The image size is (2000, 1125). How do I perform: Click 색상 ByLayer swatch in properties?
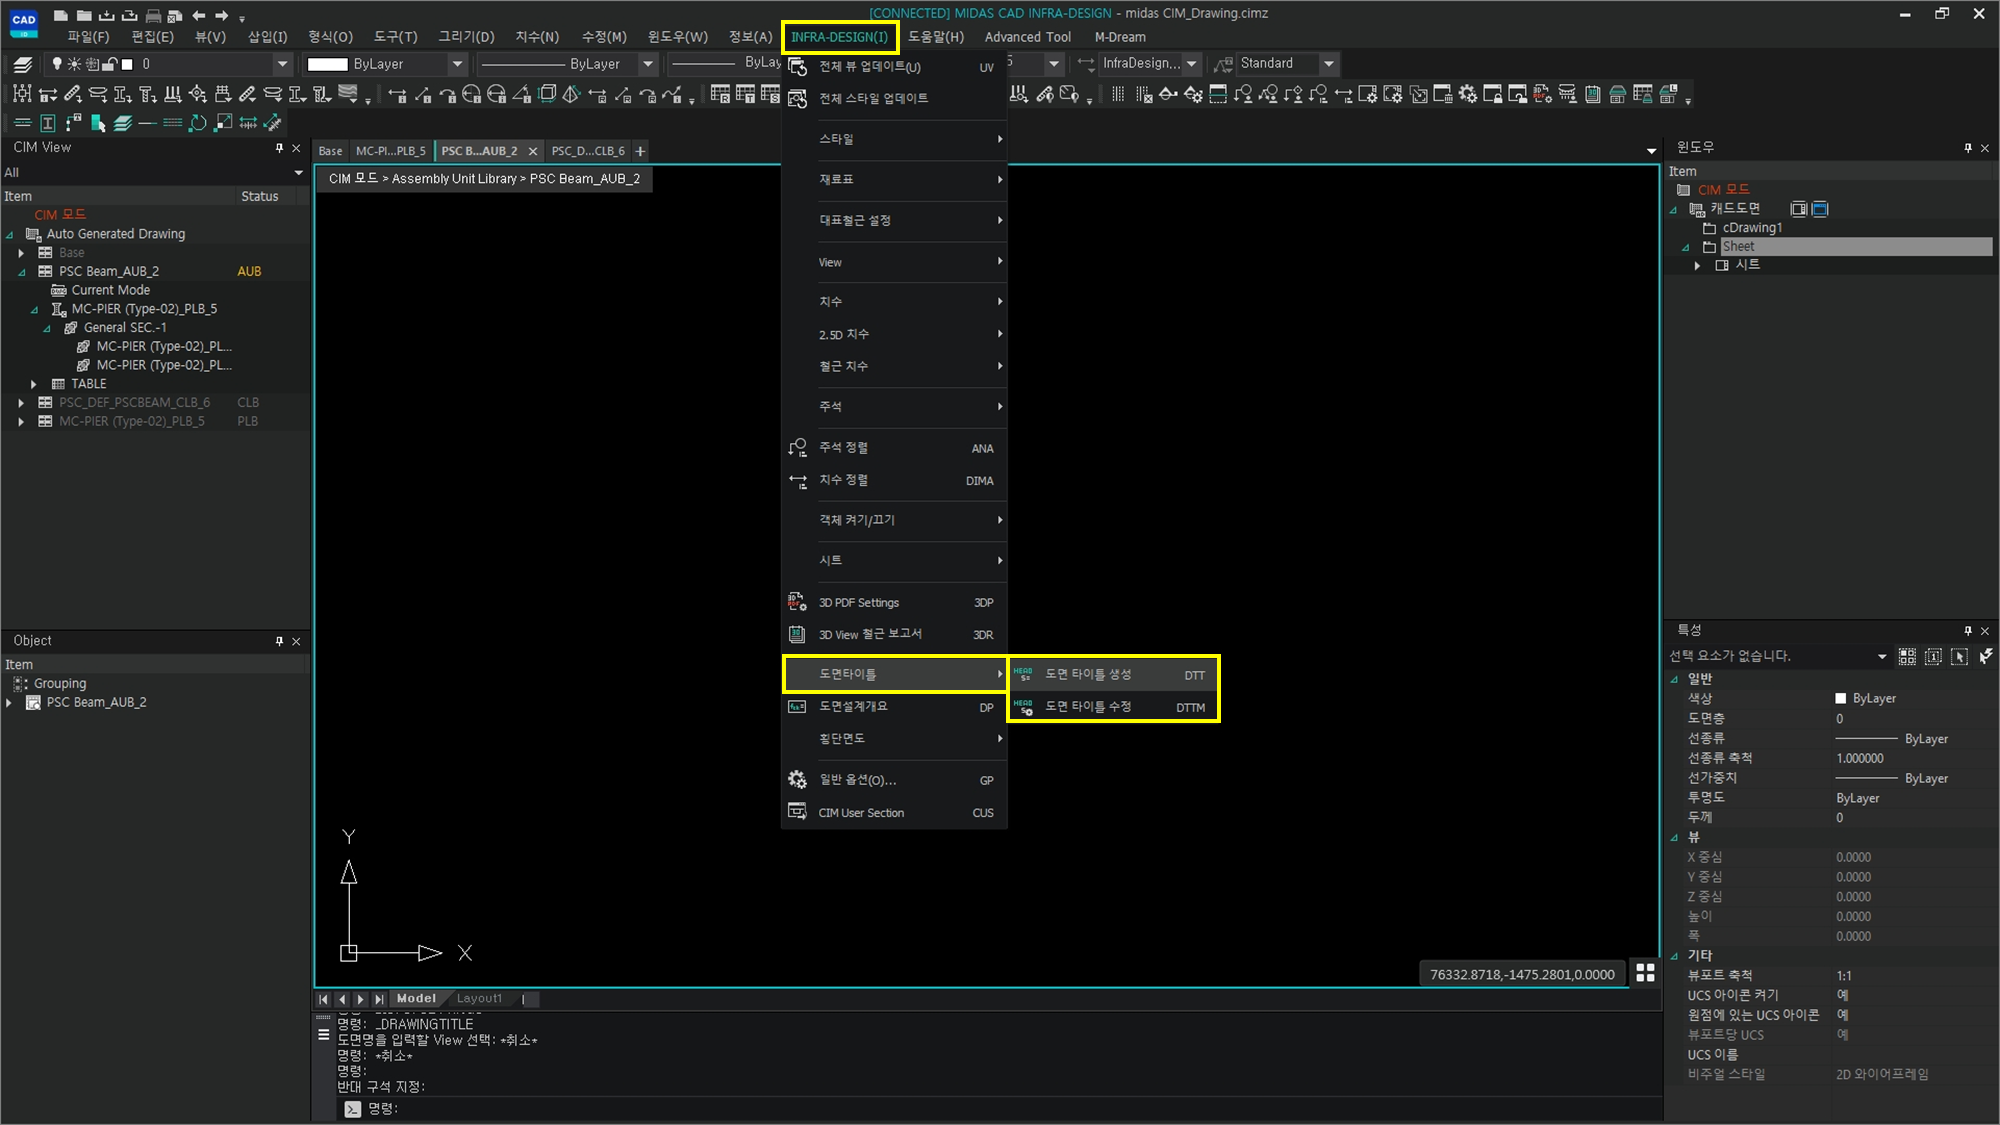[x=1840, y=699]
